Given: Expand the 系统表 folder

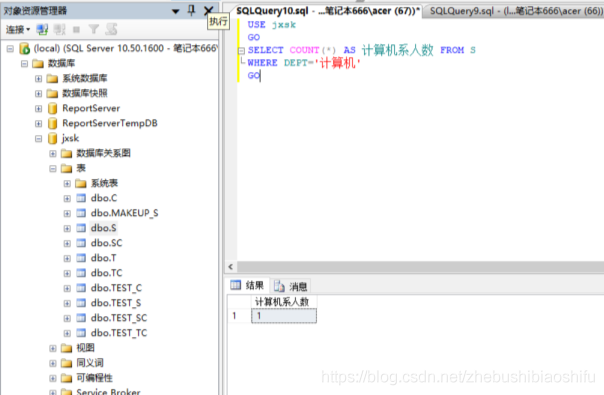Looking at the screenshot, I should tap(67, 183).
